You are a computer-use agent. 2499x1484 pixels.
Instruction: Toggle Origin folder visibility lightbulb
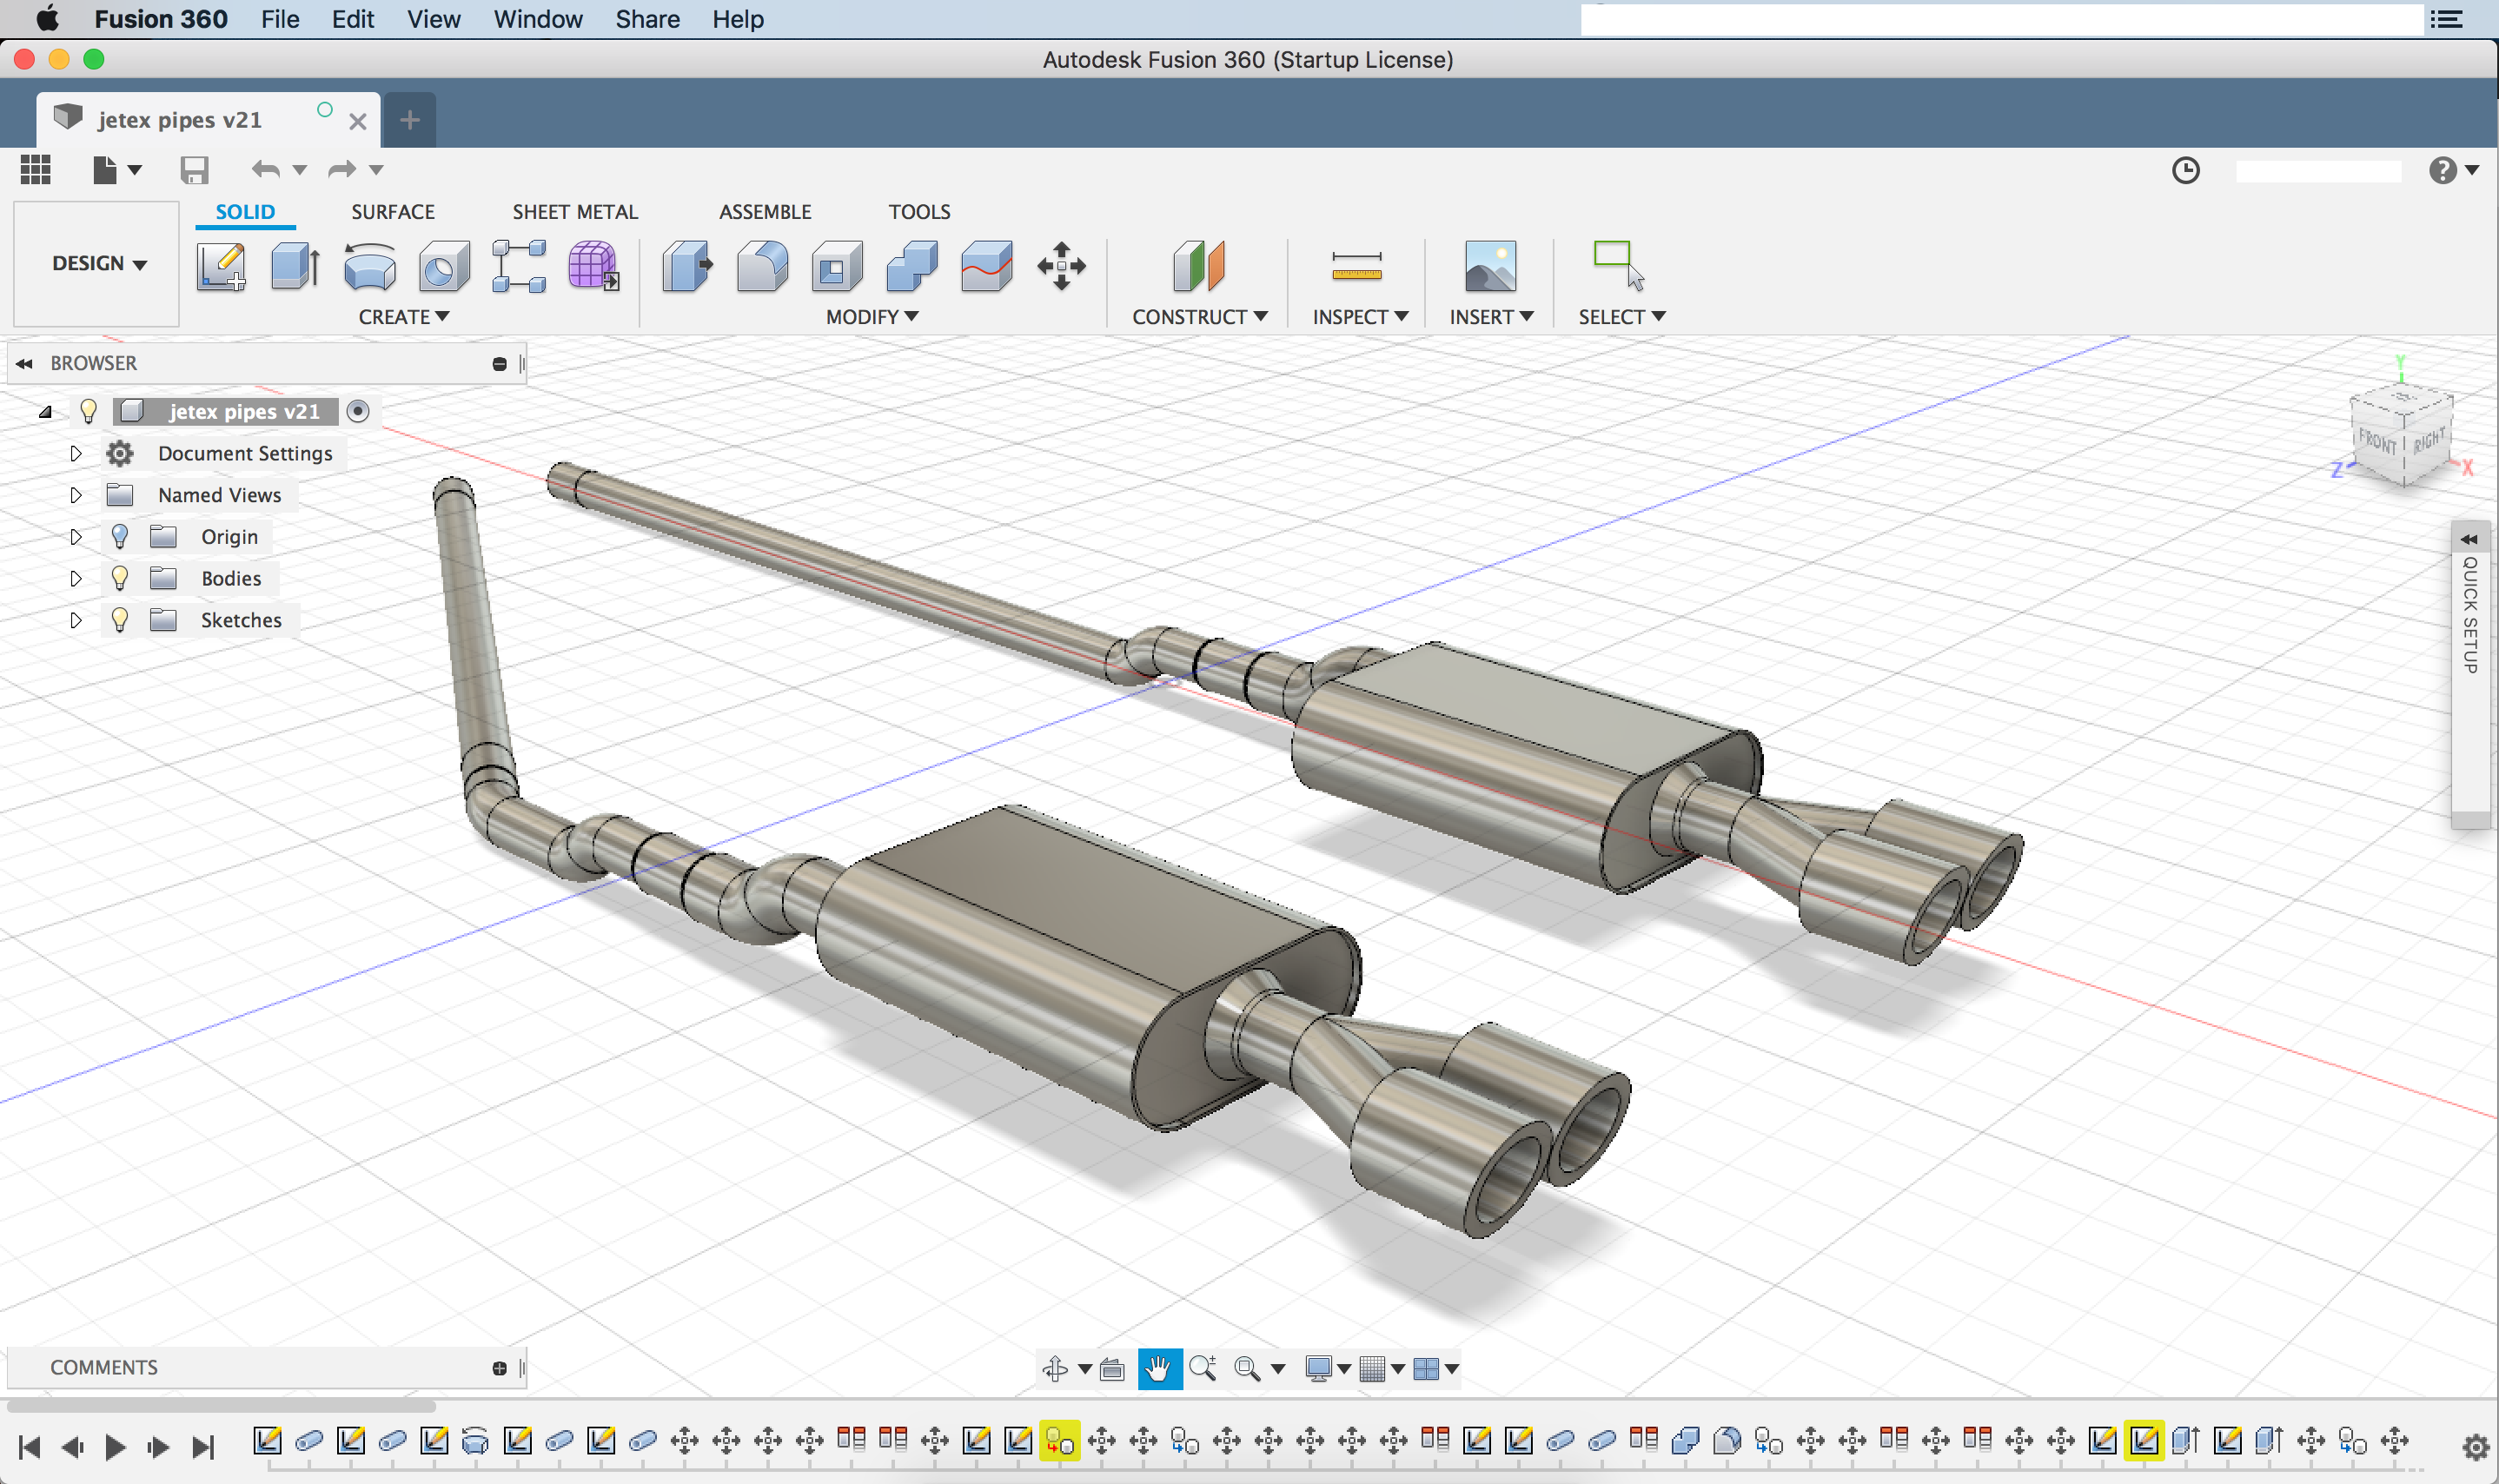click(x=120, y=537)
